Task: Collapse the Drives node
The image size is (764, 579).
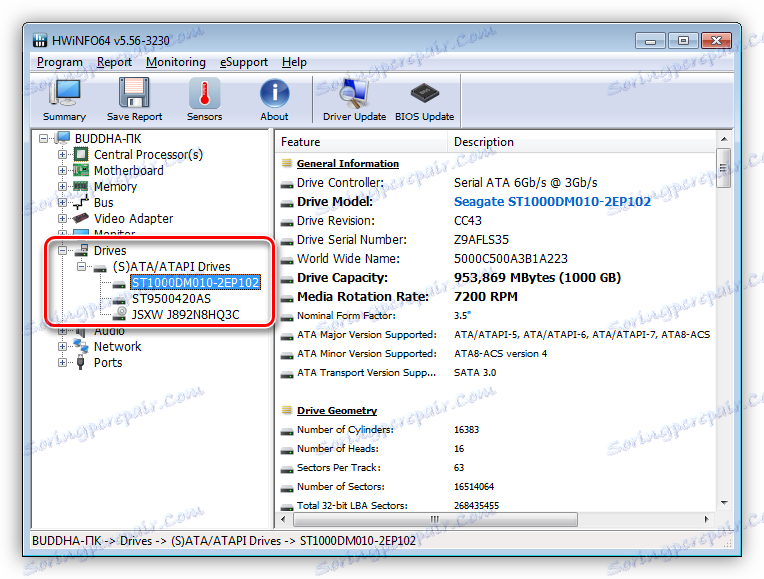Action: tap(62, 250)
